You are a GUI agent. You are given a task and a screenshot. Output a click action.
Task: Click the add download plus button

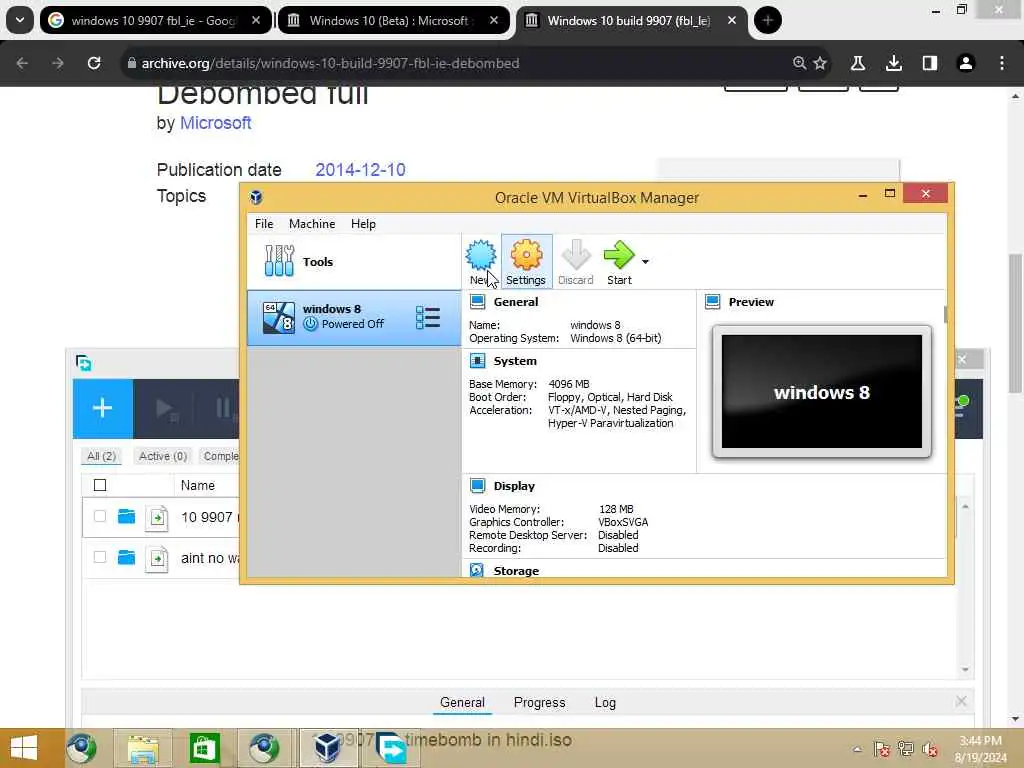tap(103, 409)
